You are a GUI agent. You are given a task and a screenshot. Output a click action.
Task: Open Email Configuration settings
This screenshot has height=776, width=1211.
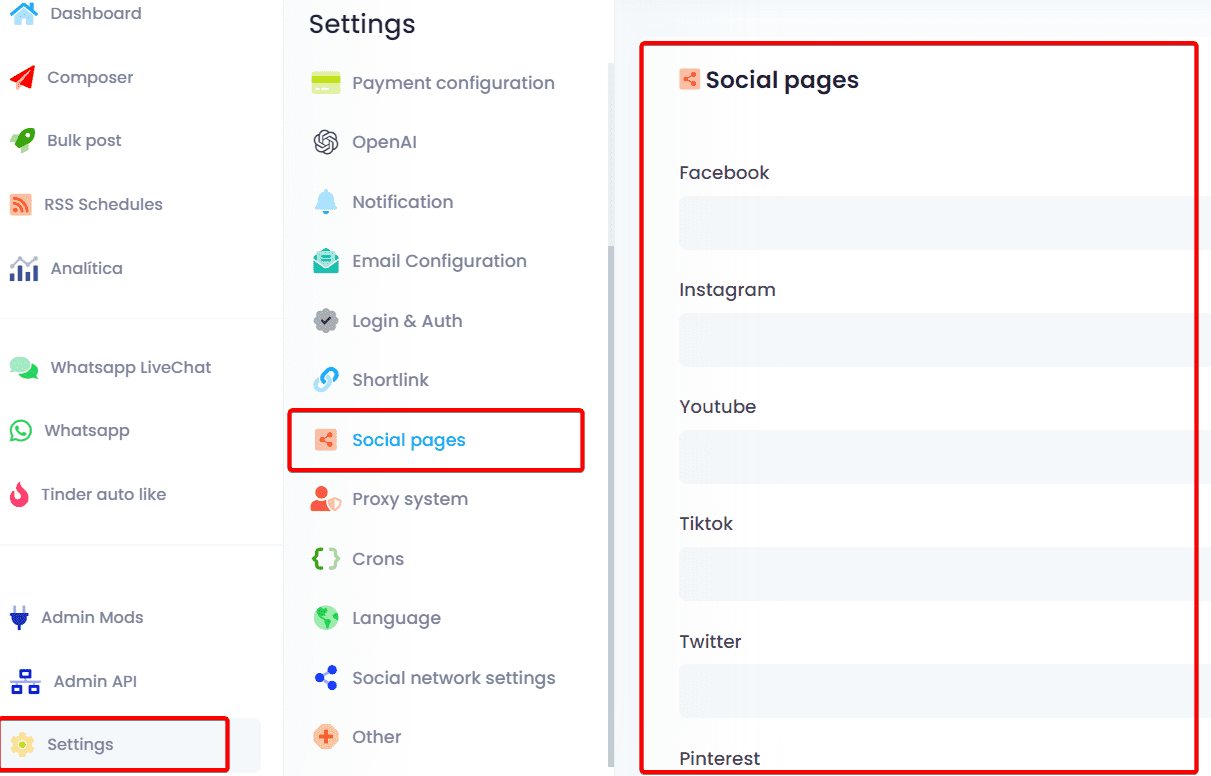click(x=439, y=261)
